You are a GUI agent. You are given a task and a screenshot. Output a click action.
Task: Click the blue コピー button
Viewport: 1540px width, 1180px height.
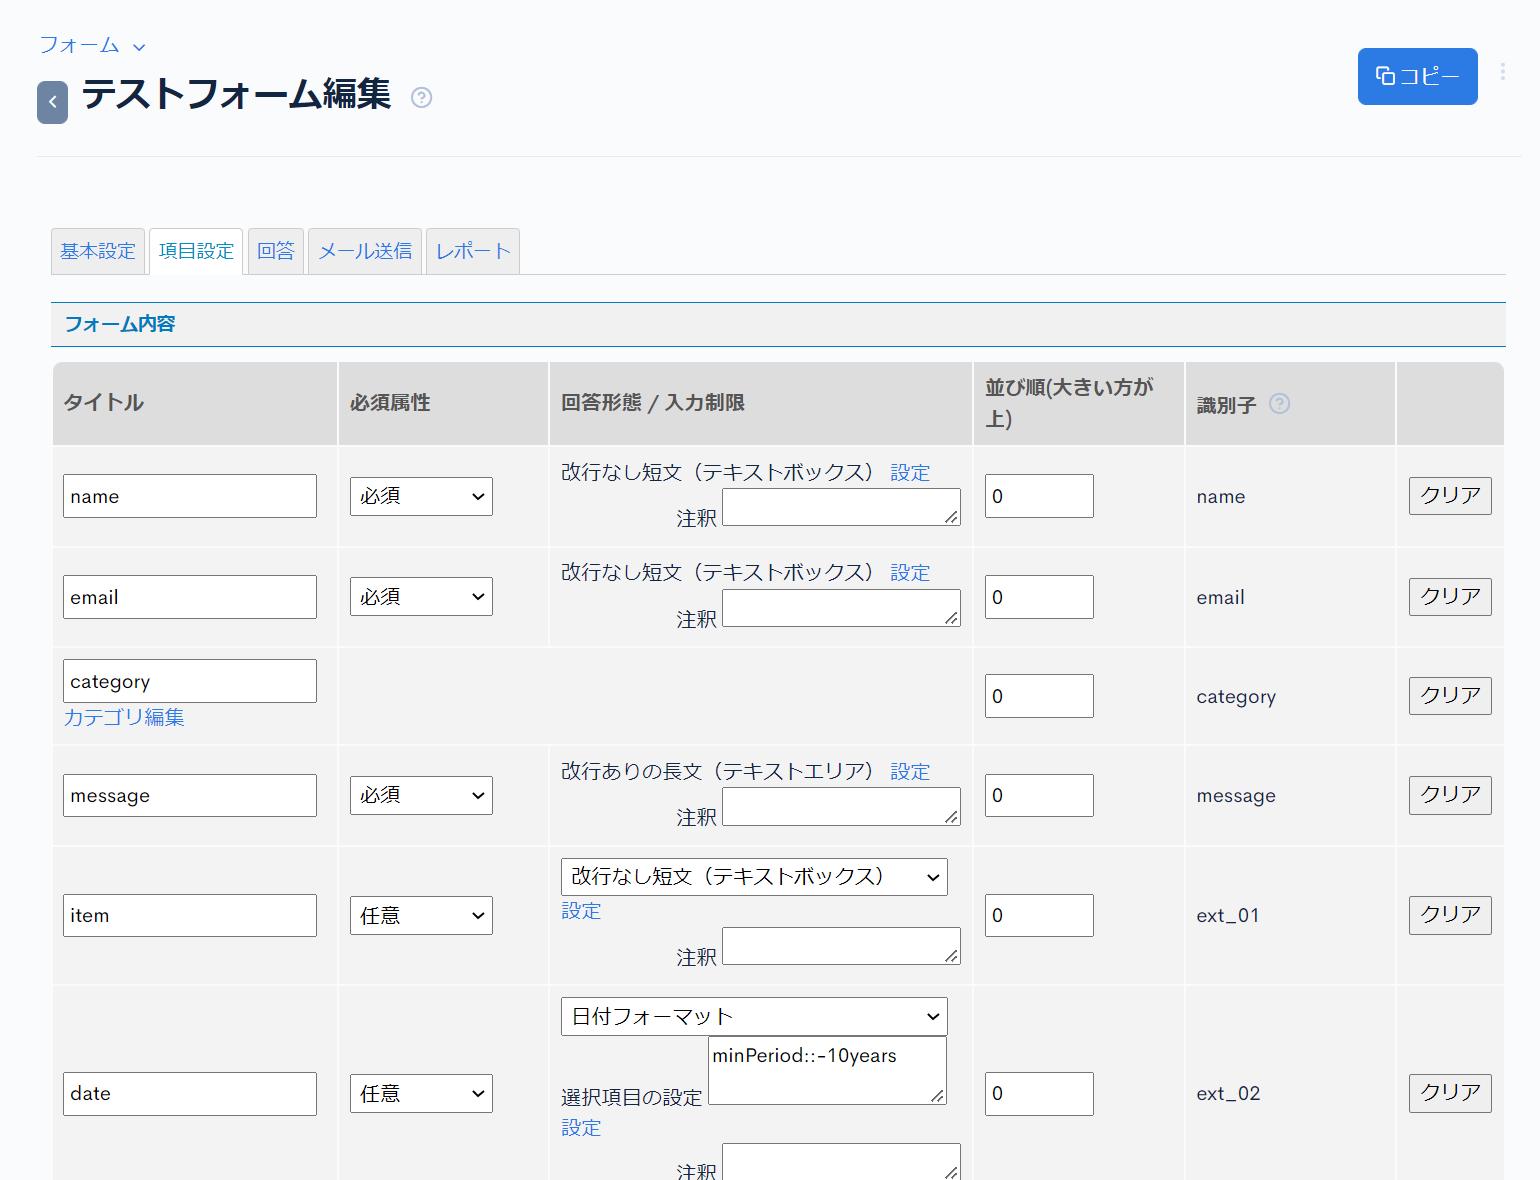[x=1417, y=76]
